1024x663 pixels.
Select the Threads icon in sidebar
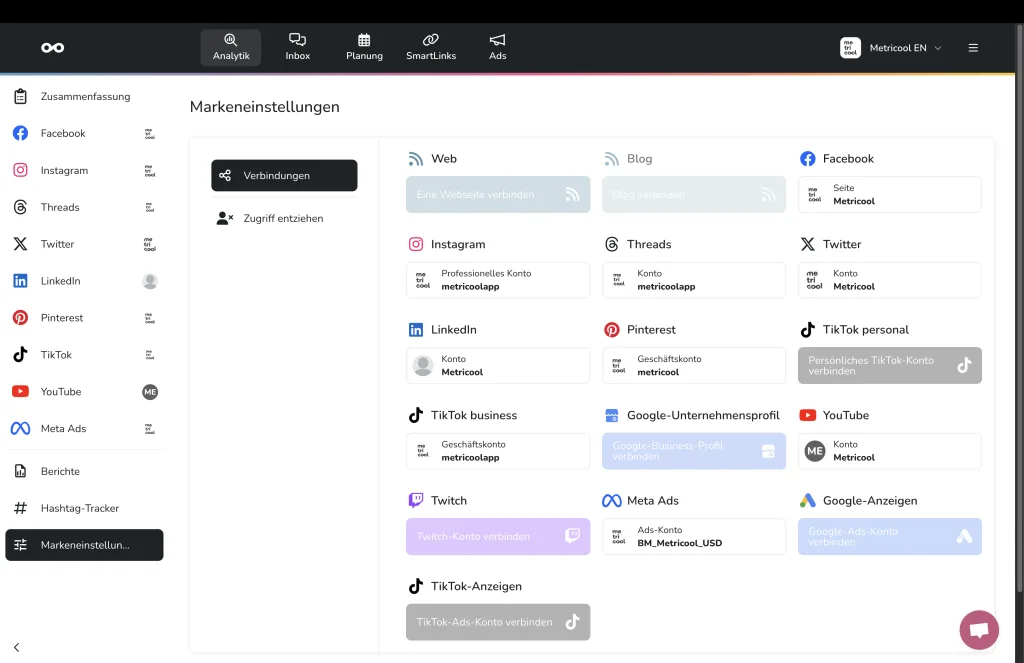[x=20, y=207]
